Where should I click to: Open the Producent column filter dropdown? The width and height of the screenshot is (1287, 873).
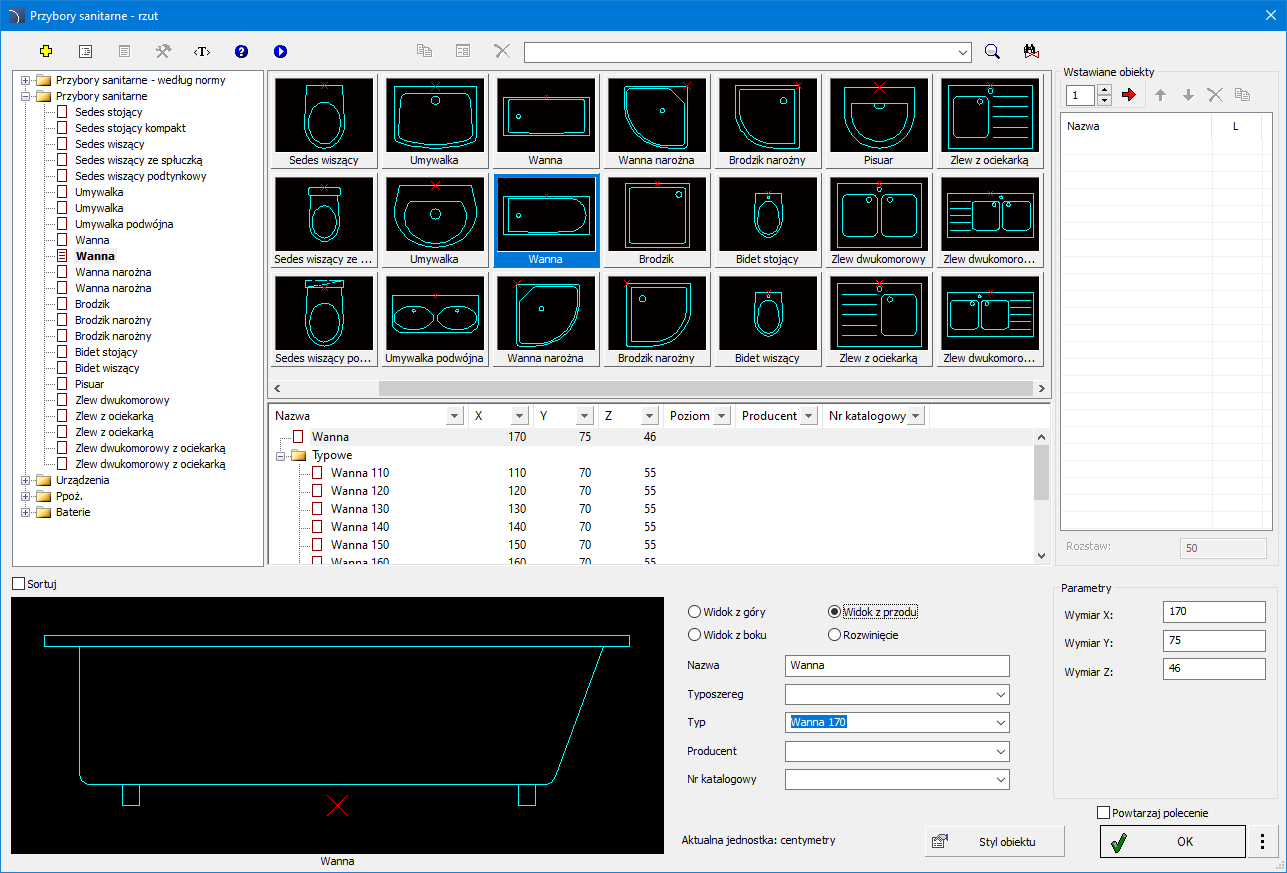click(x=808, y=416)
